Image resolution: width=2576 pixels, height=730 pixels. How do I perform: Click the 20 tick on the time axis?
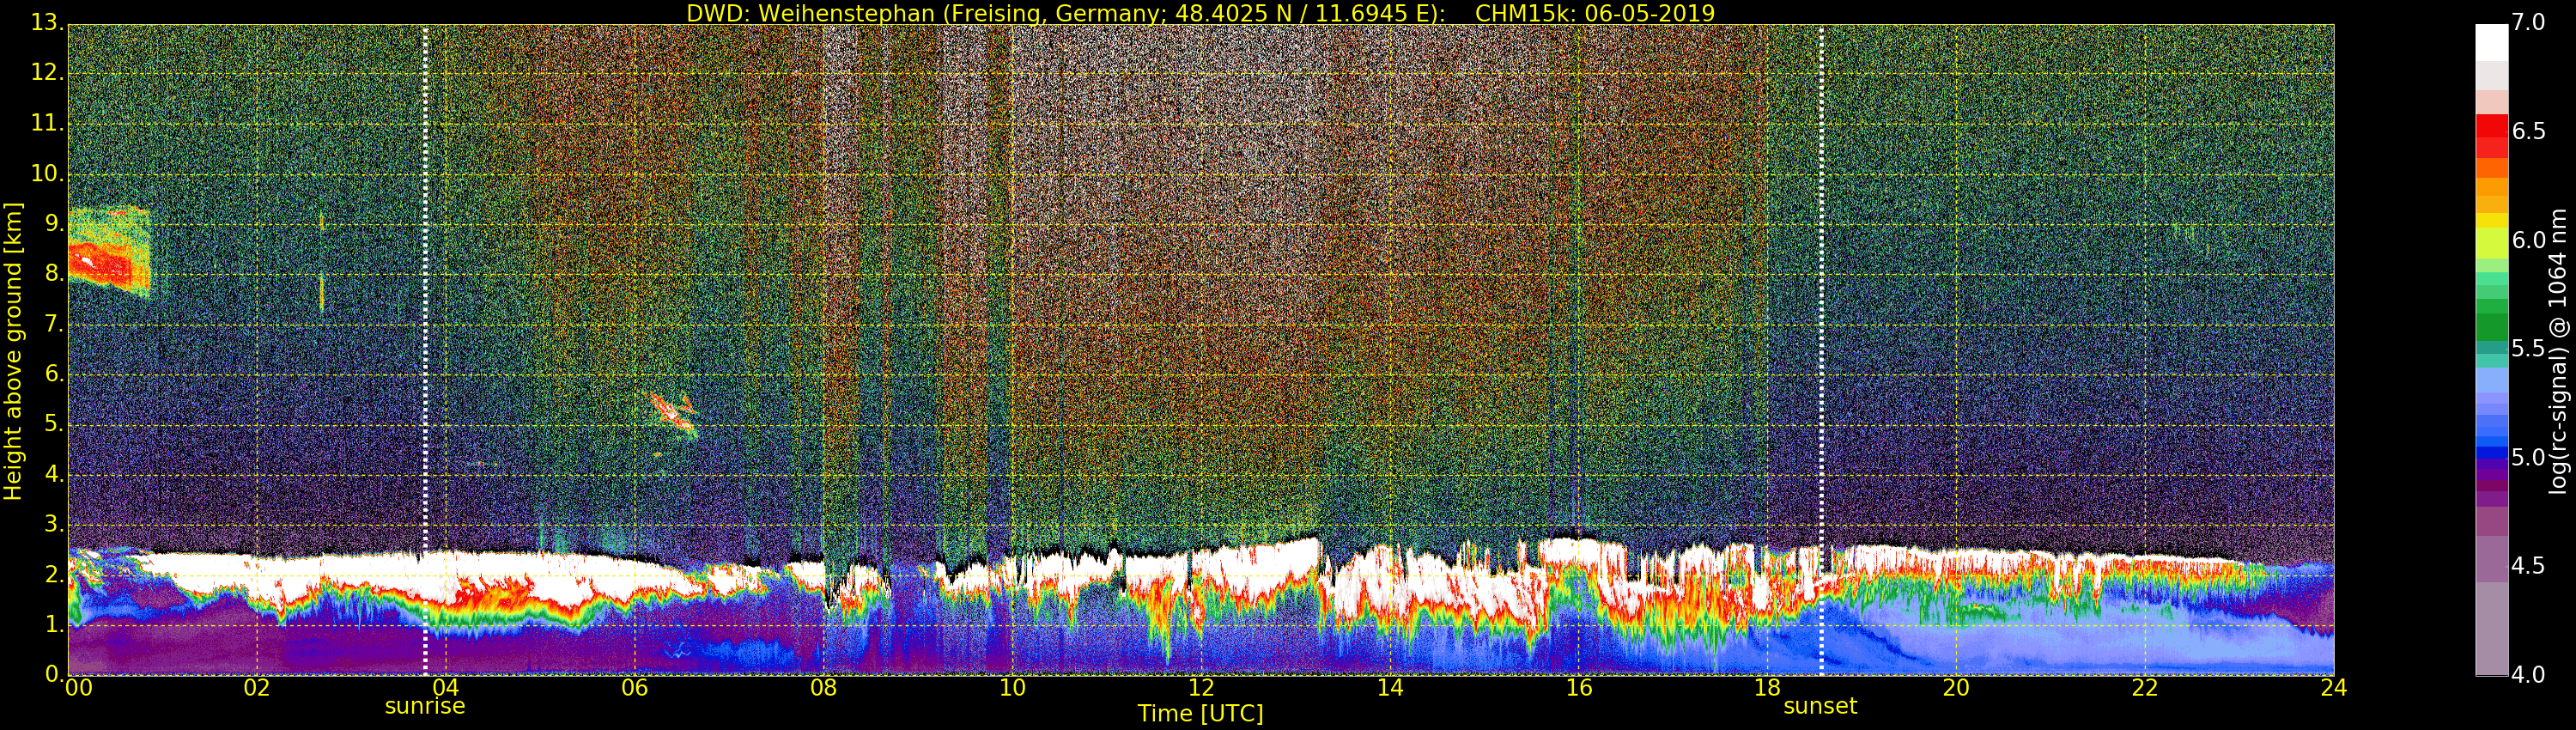pos(1955,688)
